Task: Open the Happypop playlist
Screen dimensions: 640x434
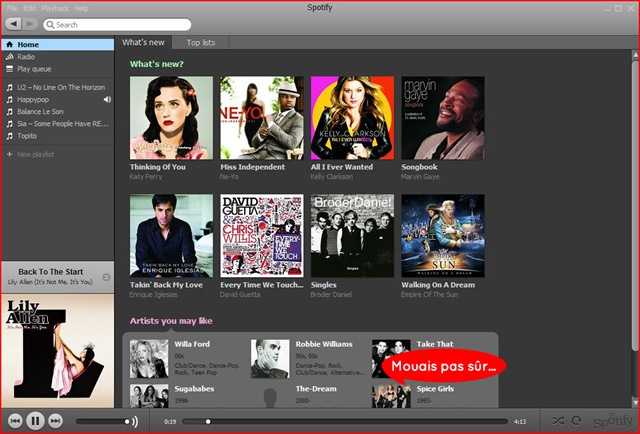Action: pos(58,100)
